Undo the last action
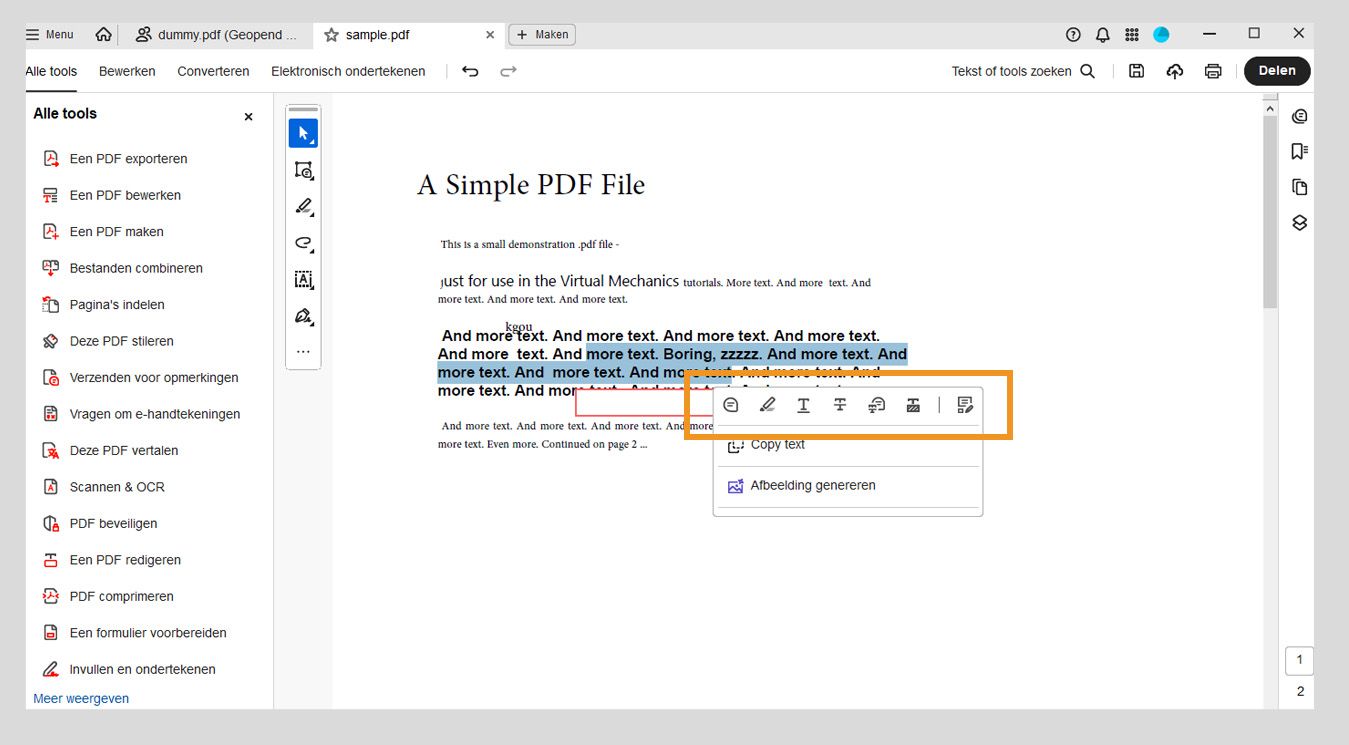1349x745 pixels. click(x=470, y=71)
